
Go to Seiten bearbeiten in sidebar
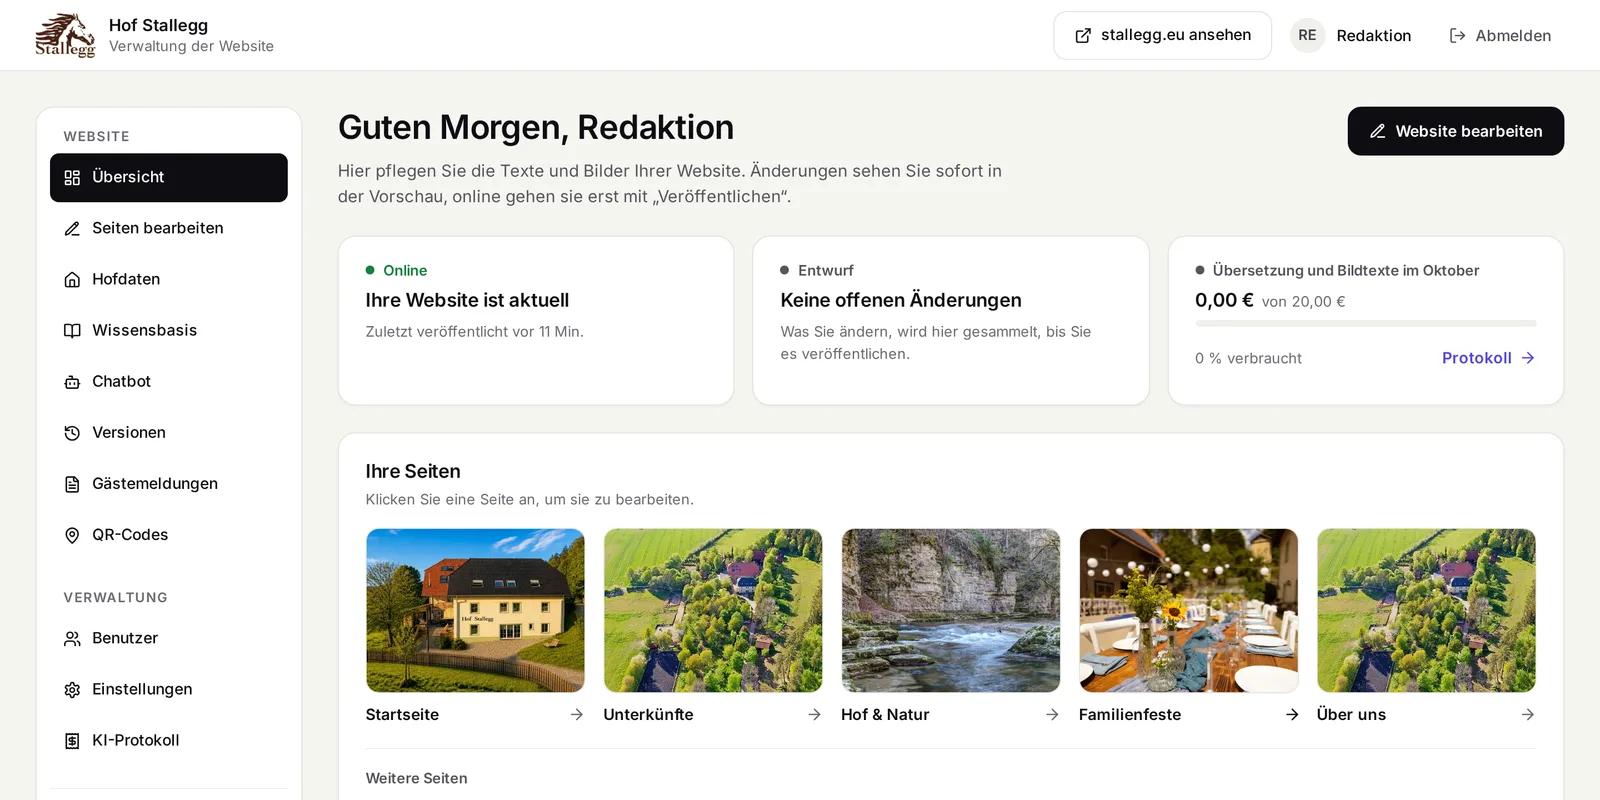(x=169, y=228)
